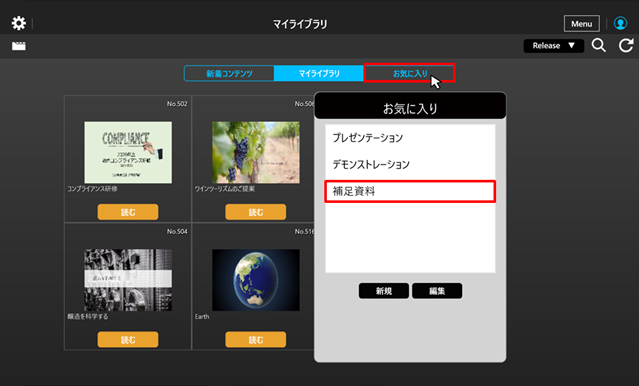Open settings via the gear icon
The height and width of the screenshot is (386, 639).
pos(19,23)
